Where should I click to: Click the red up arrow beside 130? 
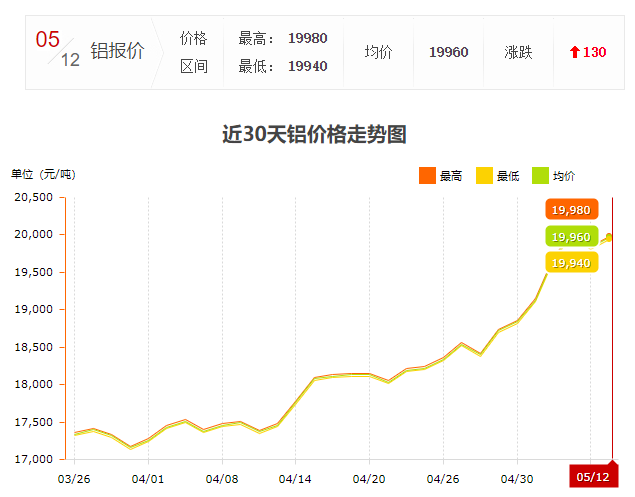574,52
